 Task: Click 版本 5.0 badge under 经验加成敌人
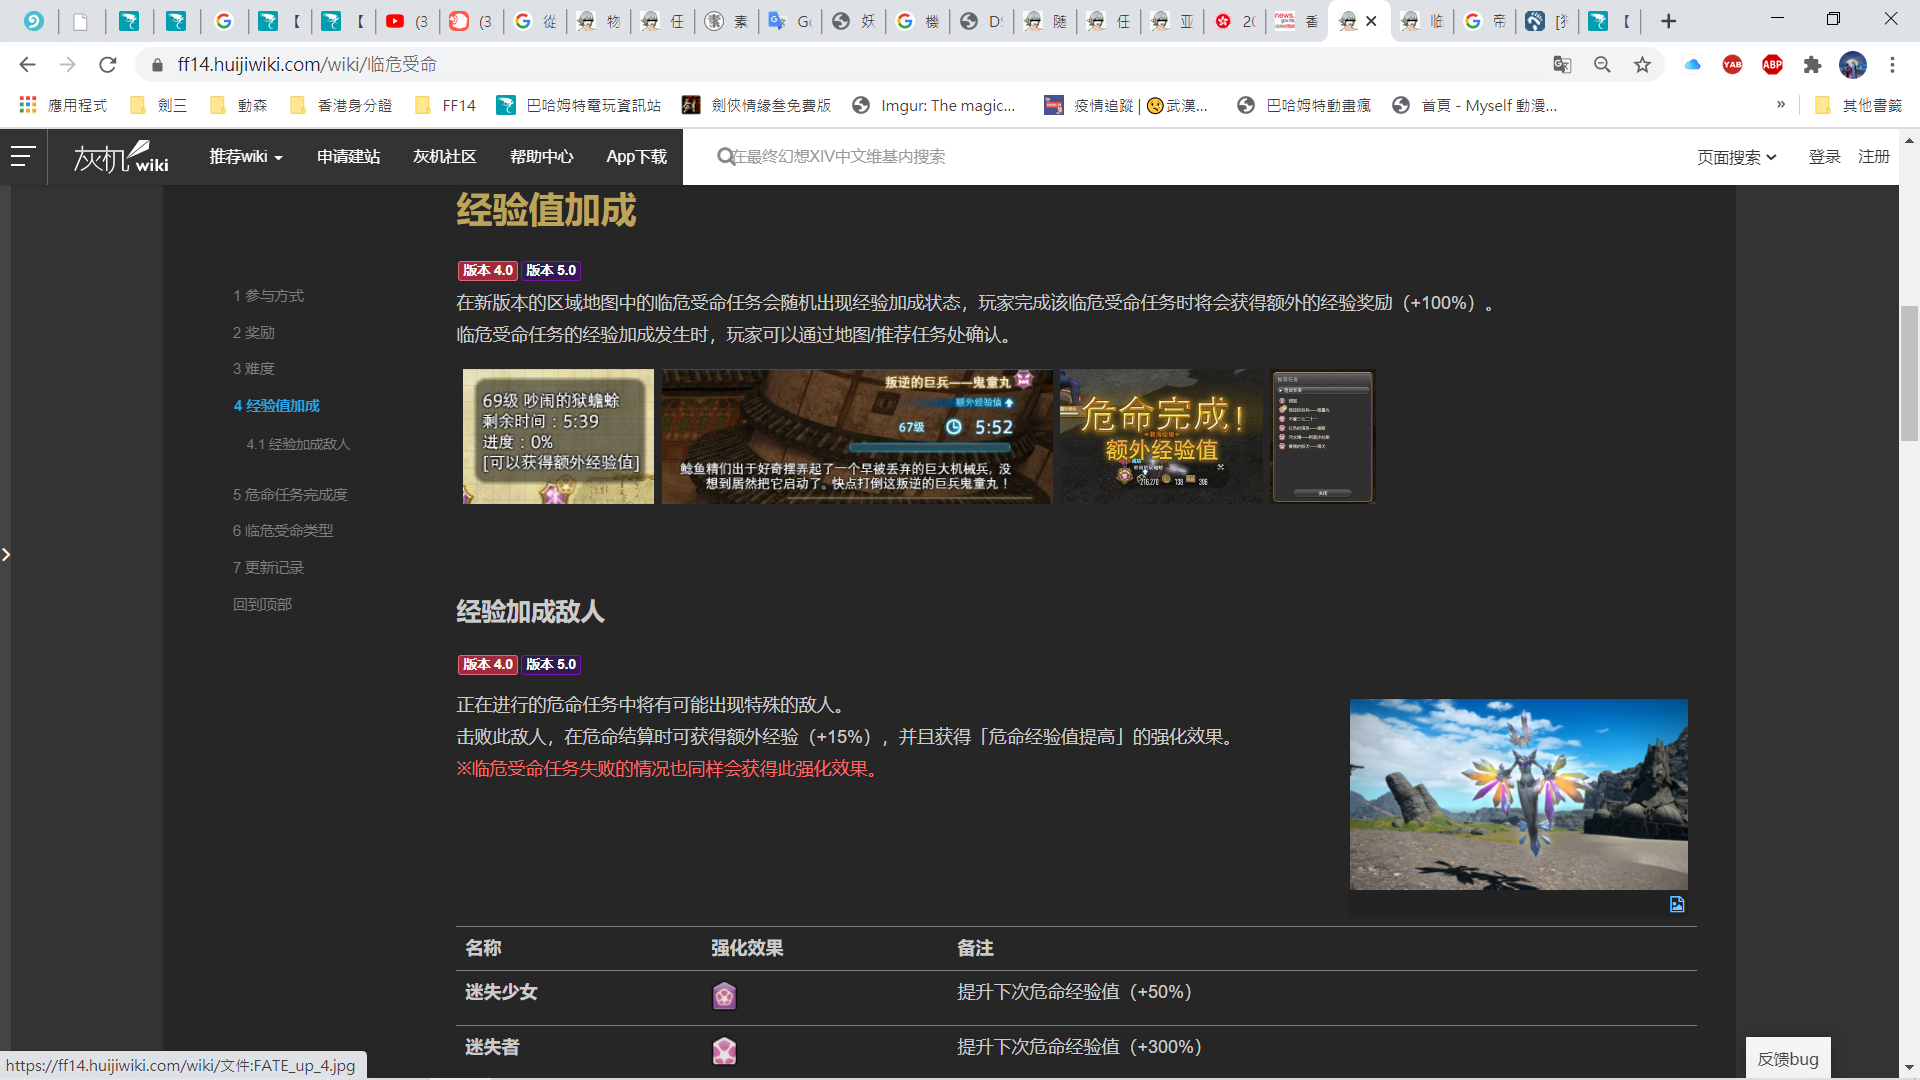click(x=551, y=665)
